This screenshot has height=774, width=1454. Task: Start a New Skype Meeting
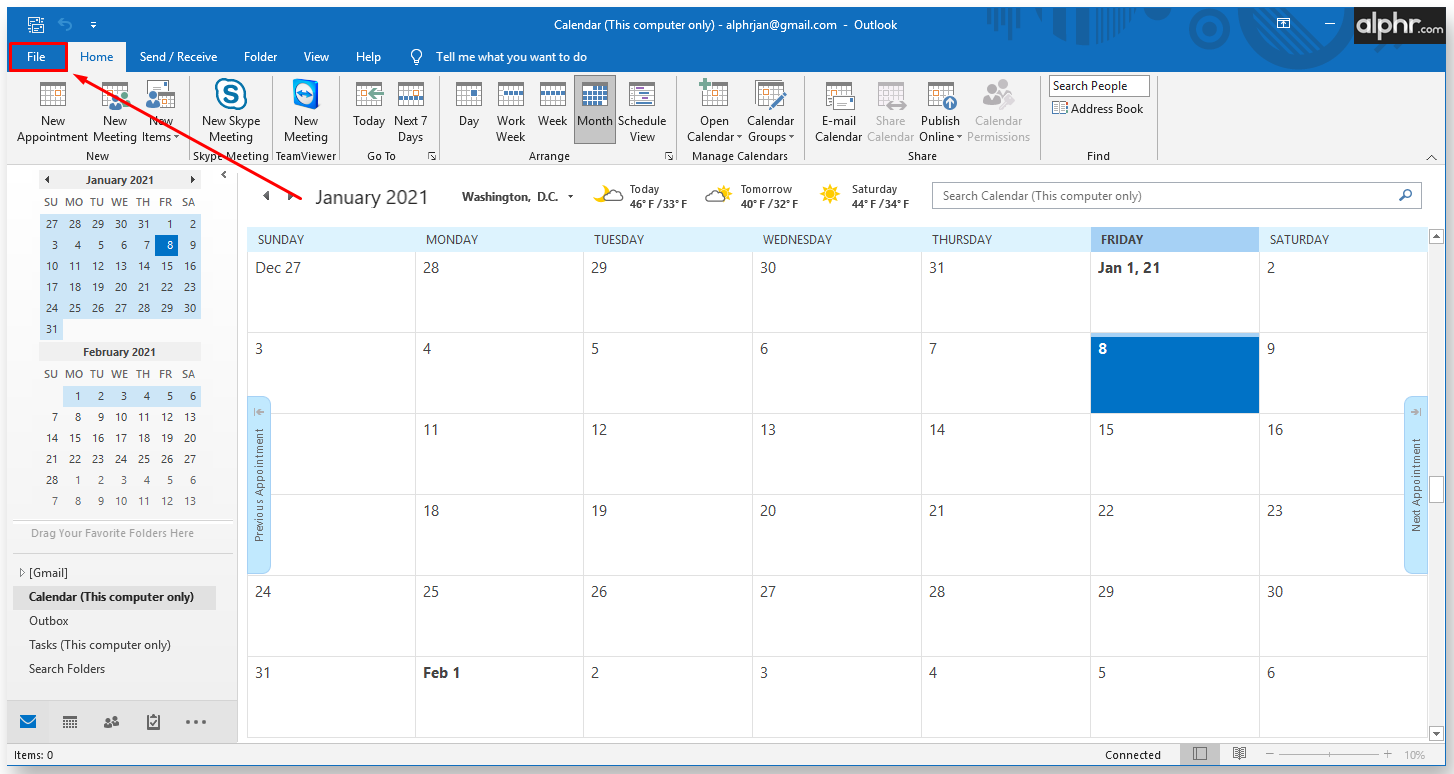coord(231,111)
